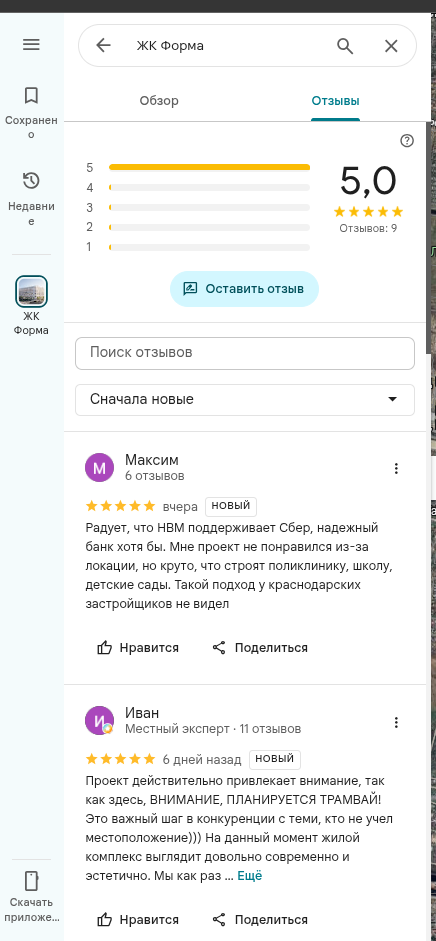Screen dimensions: 436x941
Task: Click the help question mark icon
Action: click(407, 141)
